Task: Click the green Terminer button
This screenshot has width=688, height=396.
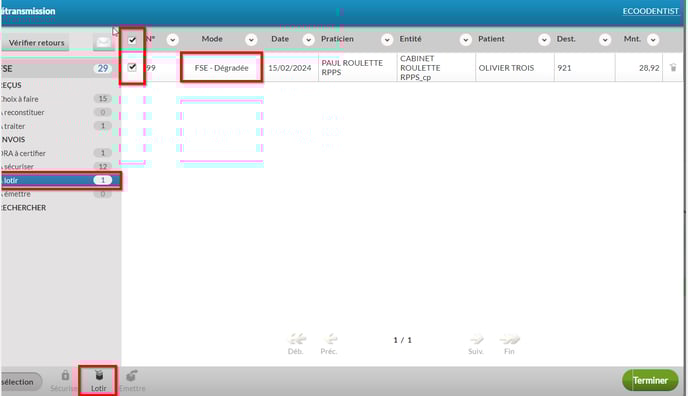Action: point(650,380)
